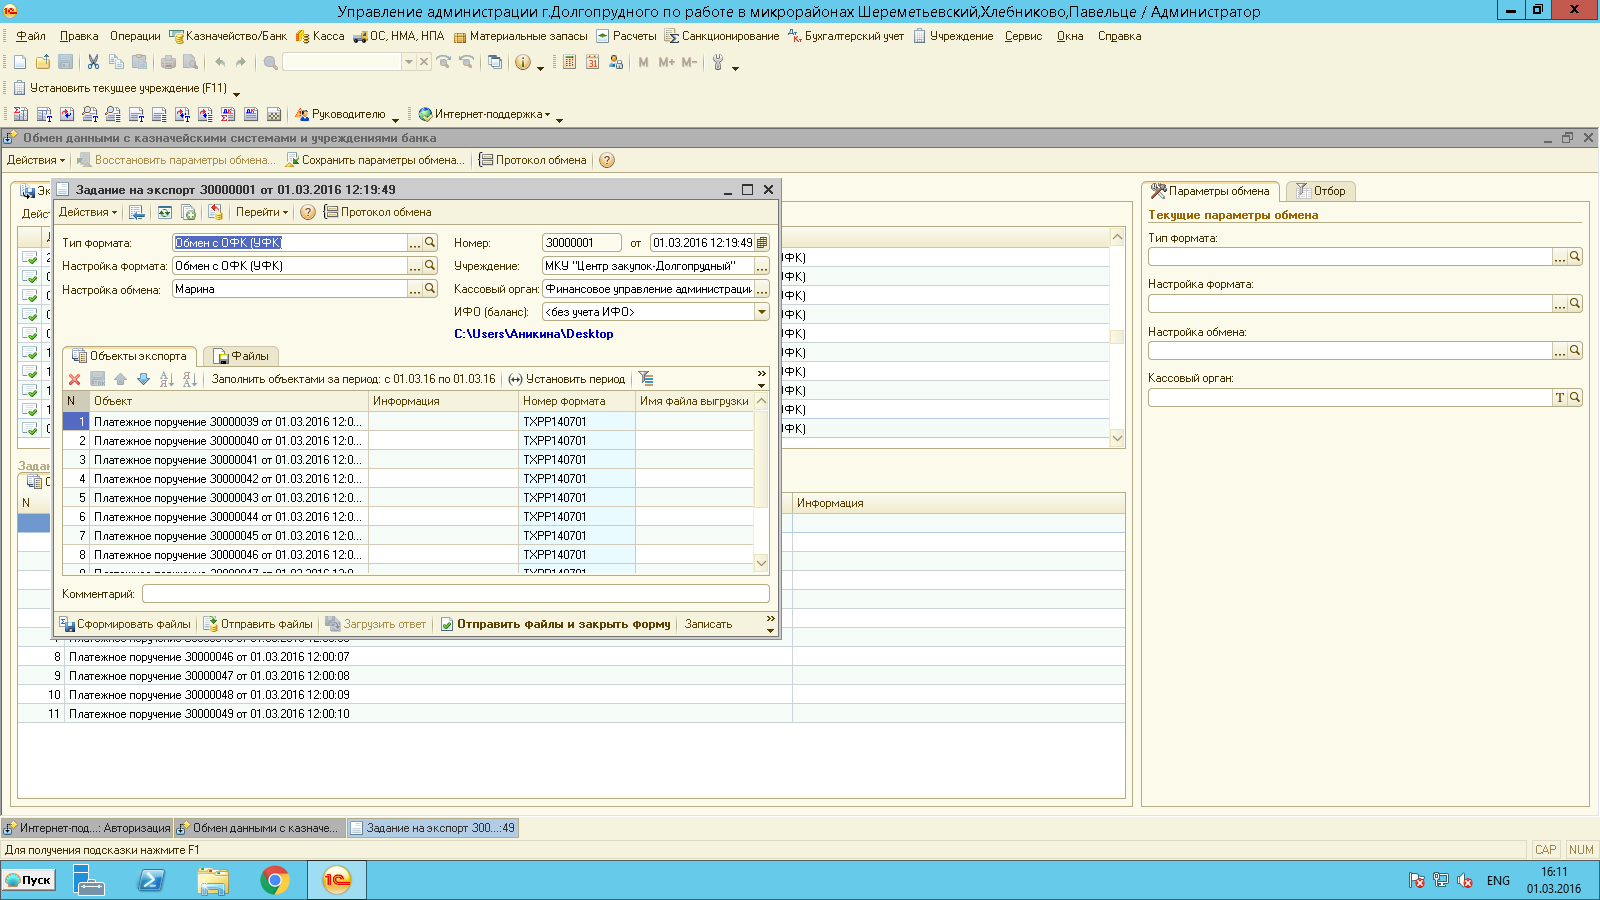Screen dimensions: 1600x900
Task: Switch to the Файлы tab
Action: (x=241, y=356)
